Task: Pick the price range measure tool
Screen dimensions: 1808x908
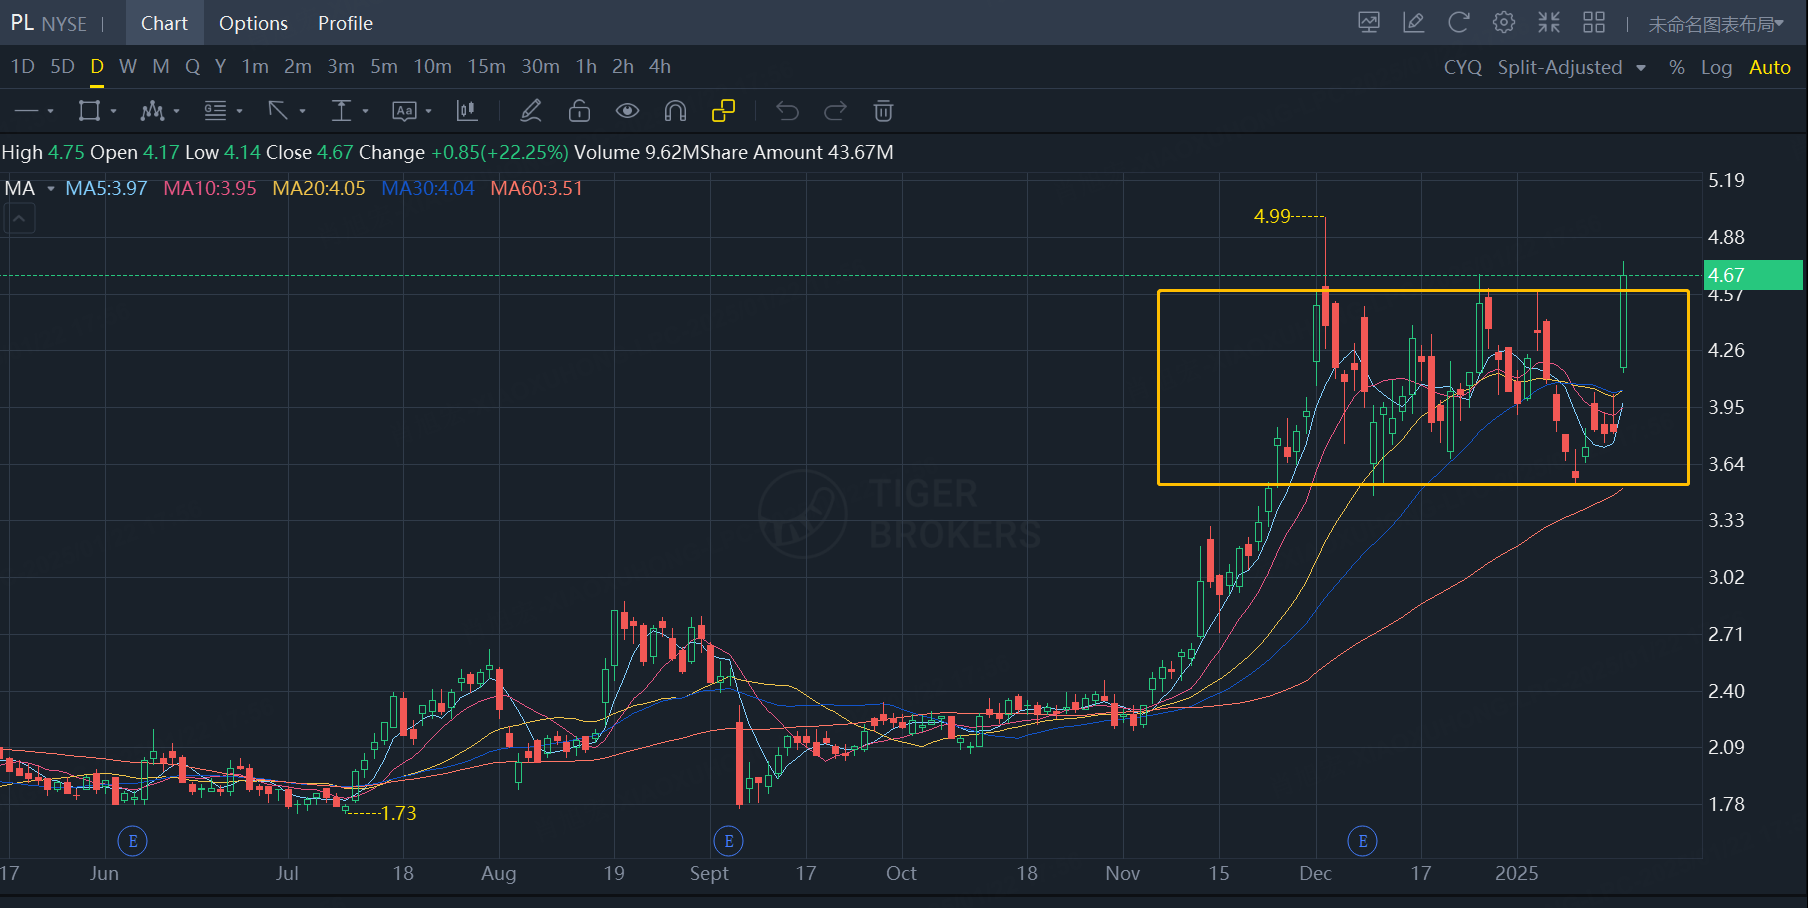Action: click(x=341, y=111)
